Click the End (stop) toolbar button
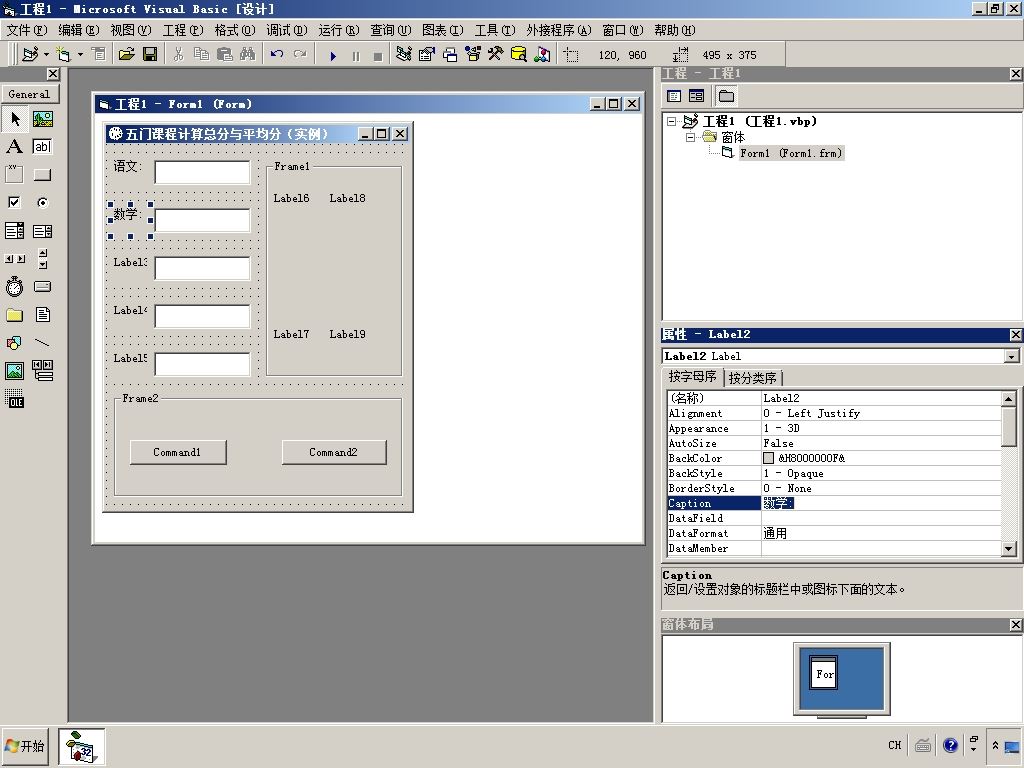Image resolution: width=1024 pixels, height=768 pixels. [377, 56]
